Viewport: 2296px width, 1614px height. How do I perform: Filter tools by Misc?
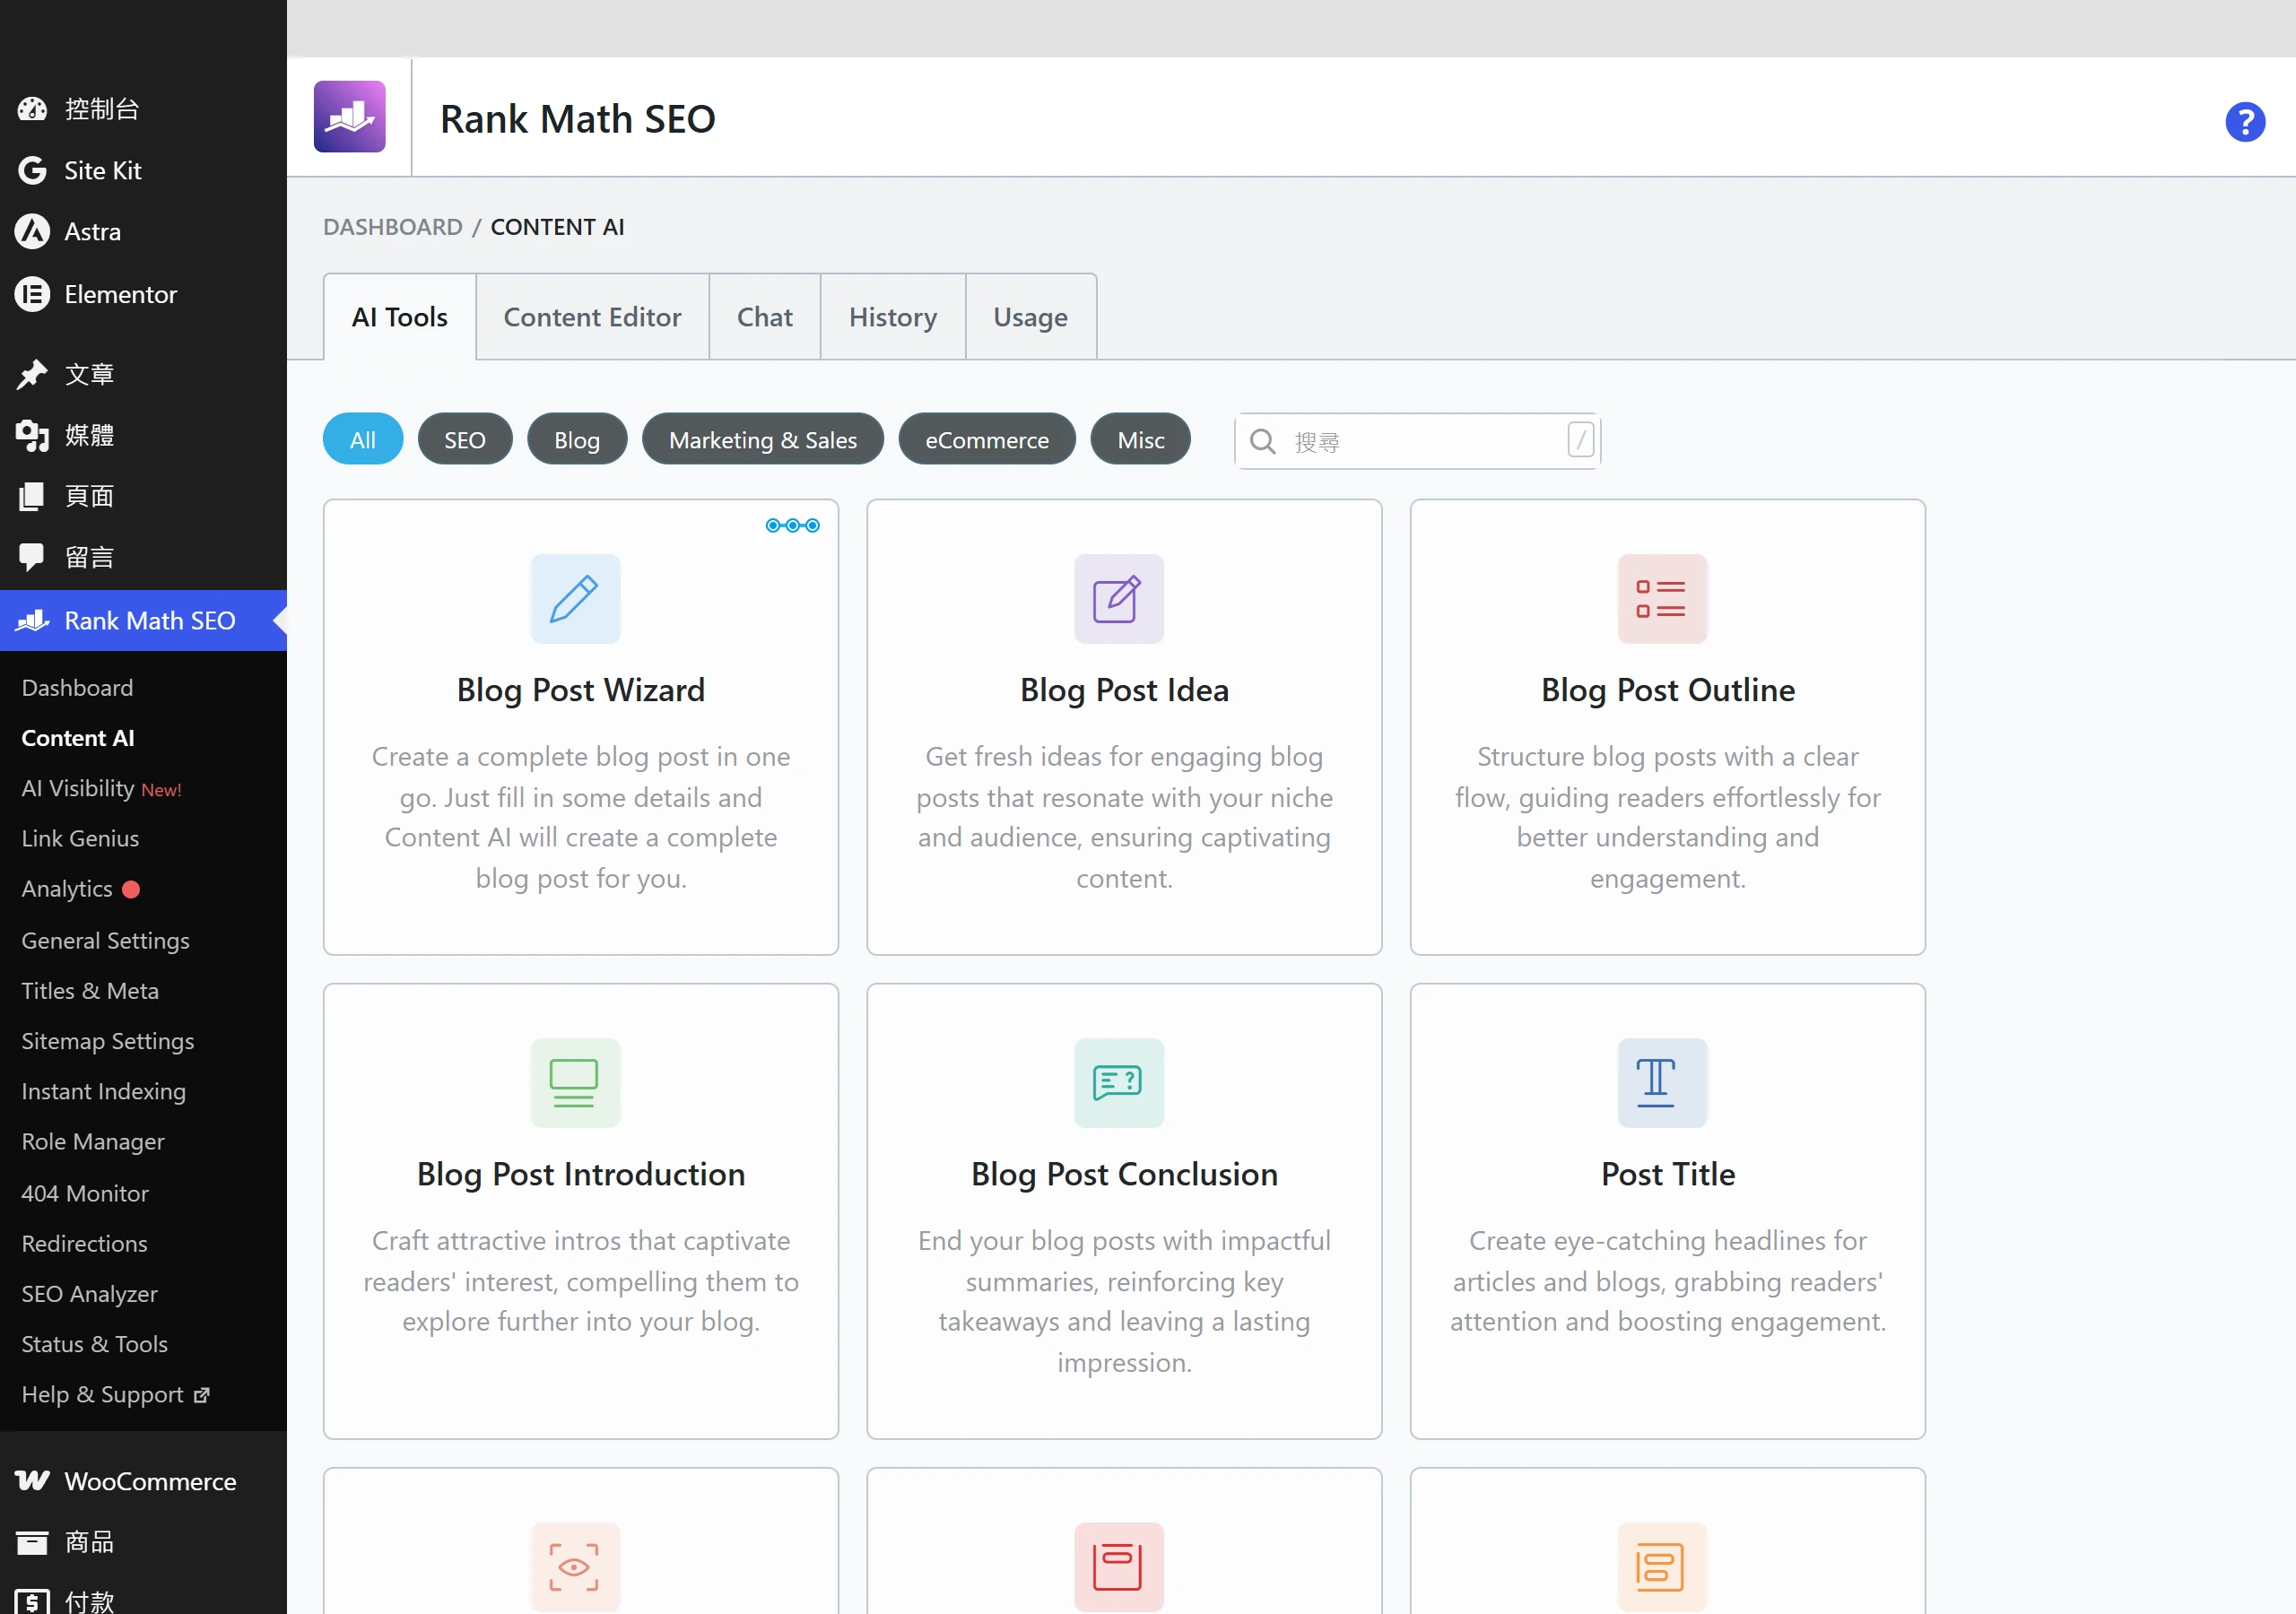[x=1141, y=439]
